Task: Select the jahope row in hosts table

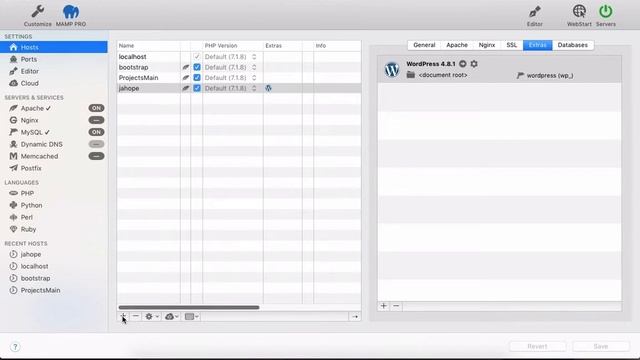Action: [239, 88]
